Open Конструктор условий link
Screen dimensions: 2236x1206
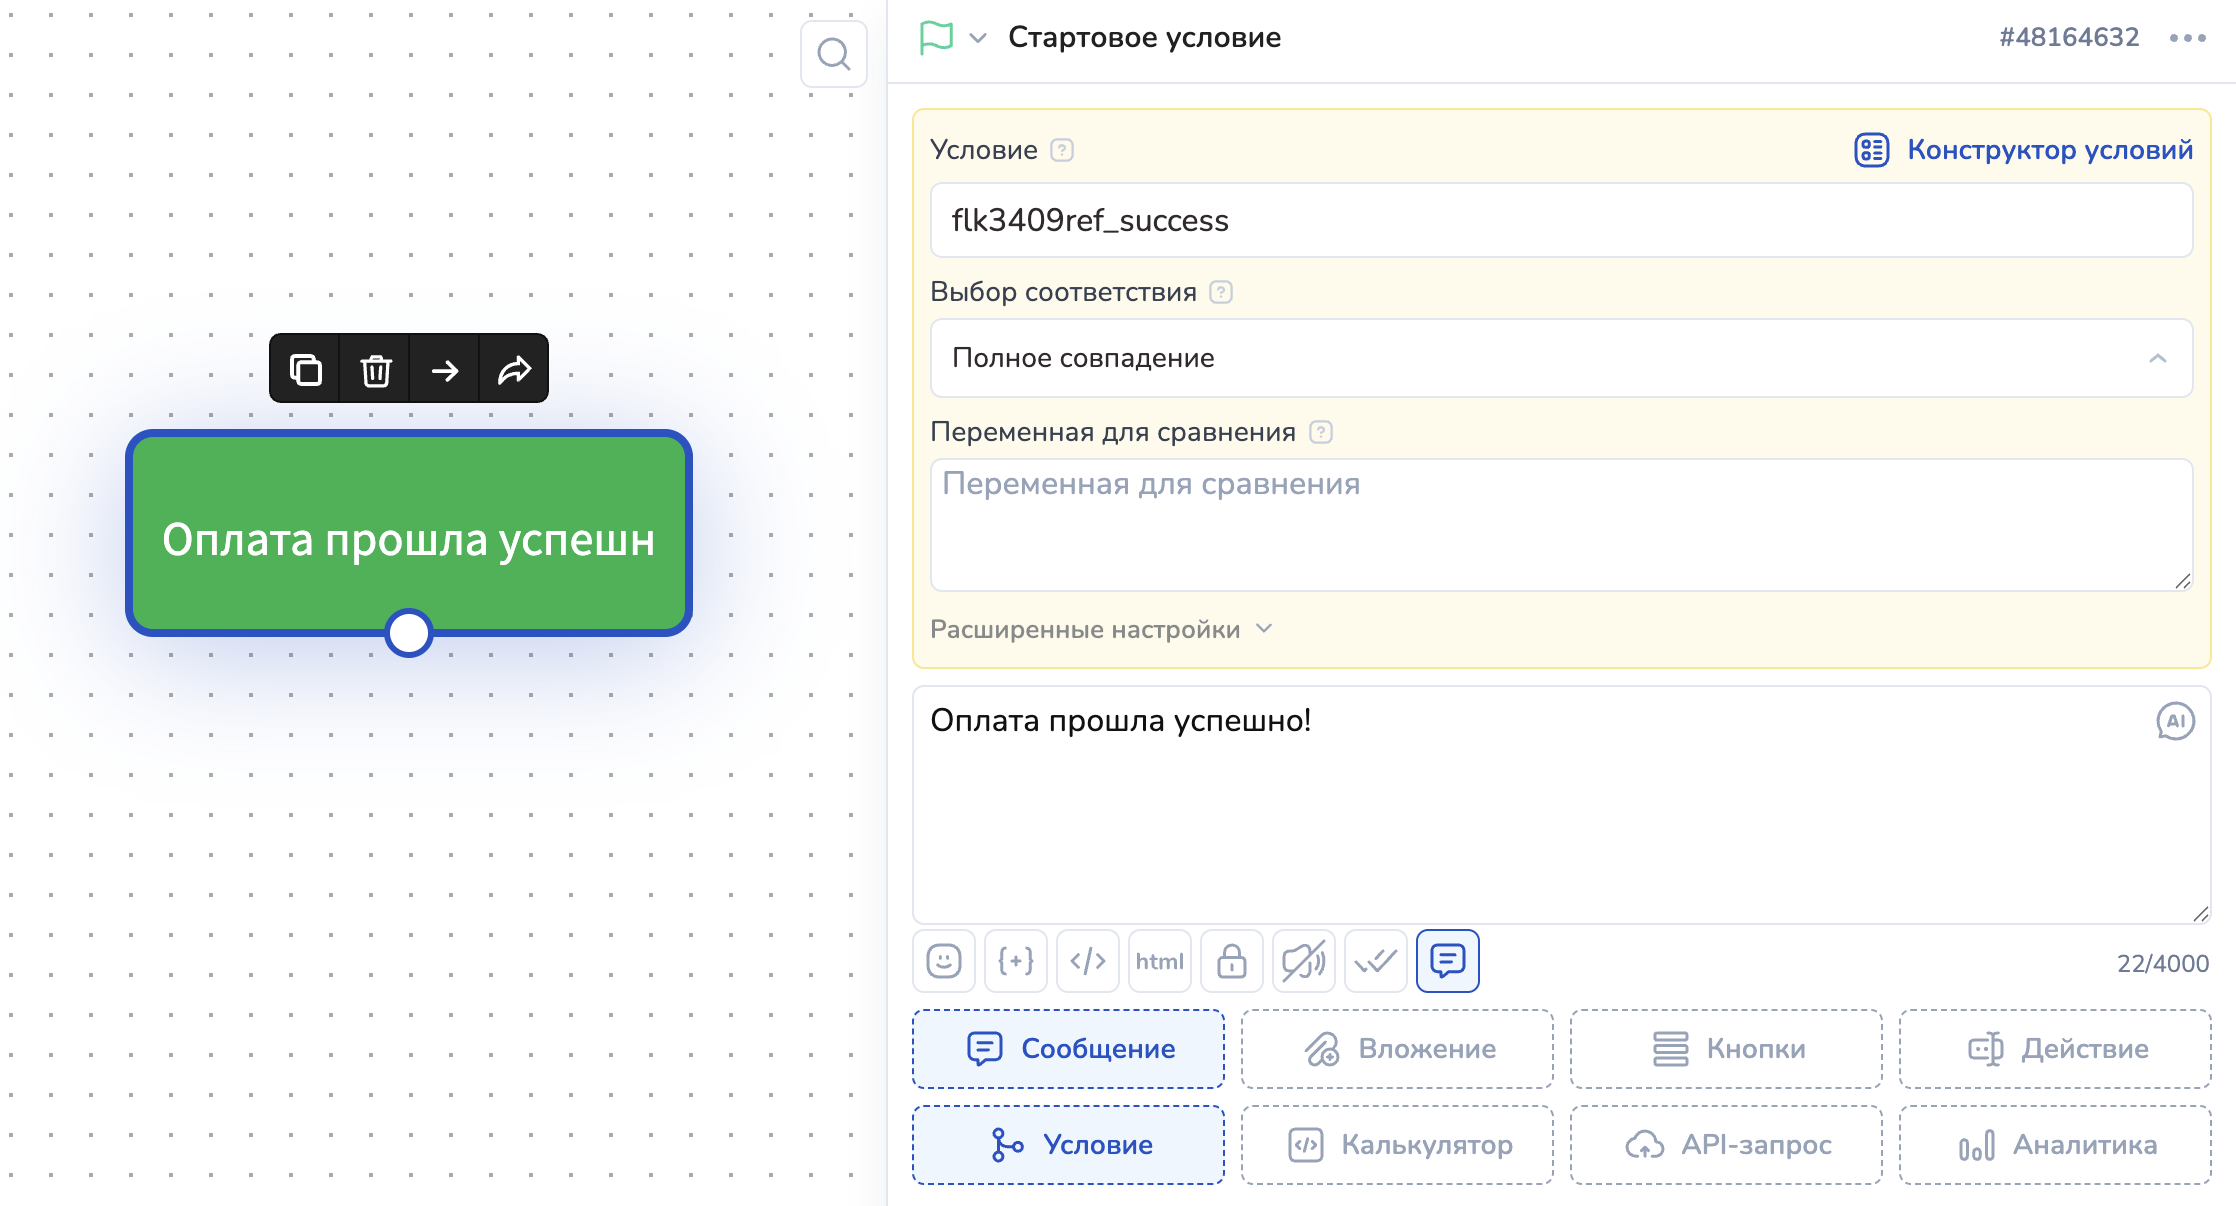pos(2023,150)
